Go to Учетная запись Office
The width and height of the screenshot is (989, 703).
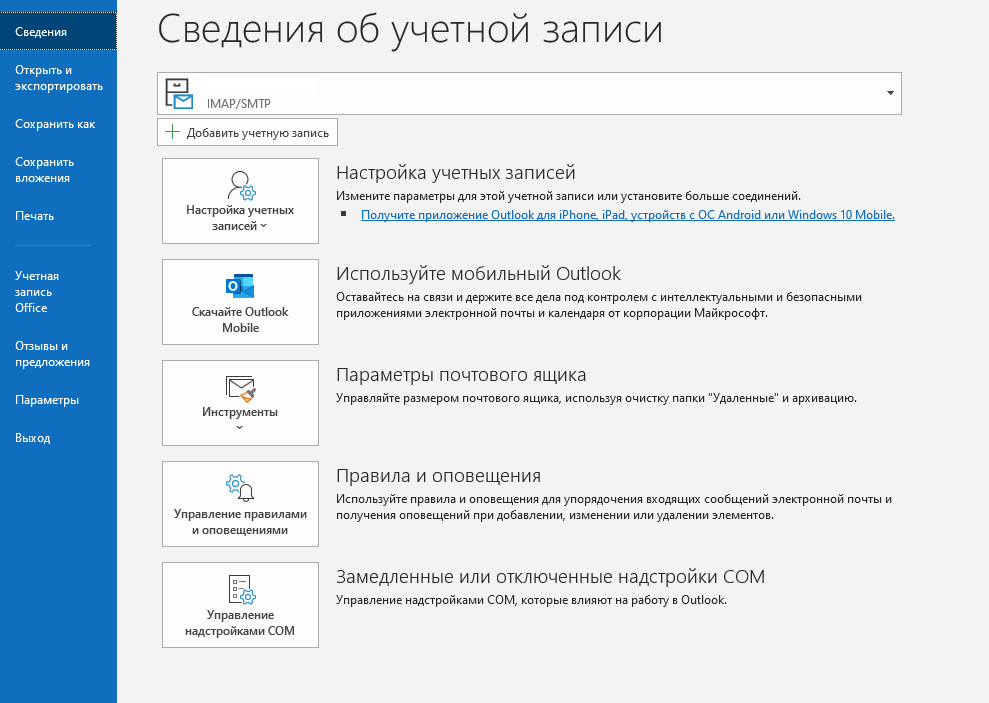(37, 292)
